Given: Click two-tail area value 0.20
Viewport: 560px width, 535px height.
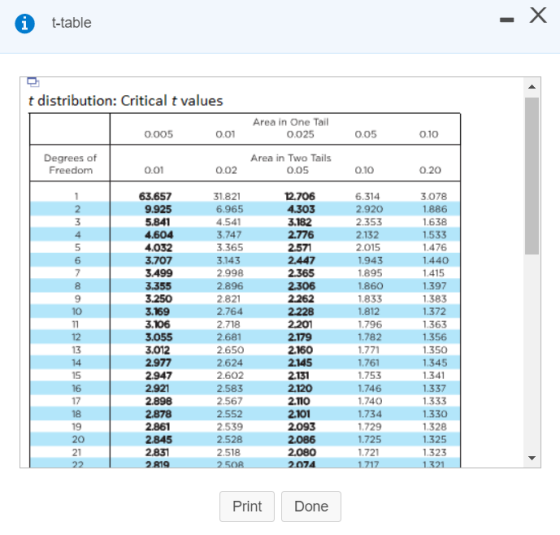Looking at the screenshot, I should click(430, 170).
